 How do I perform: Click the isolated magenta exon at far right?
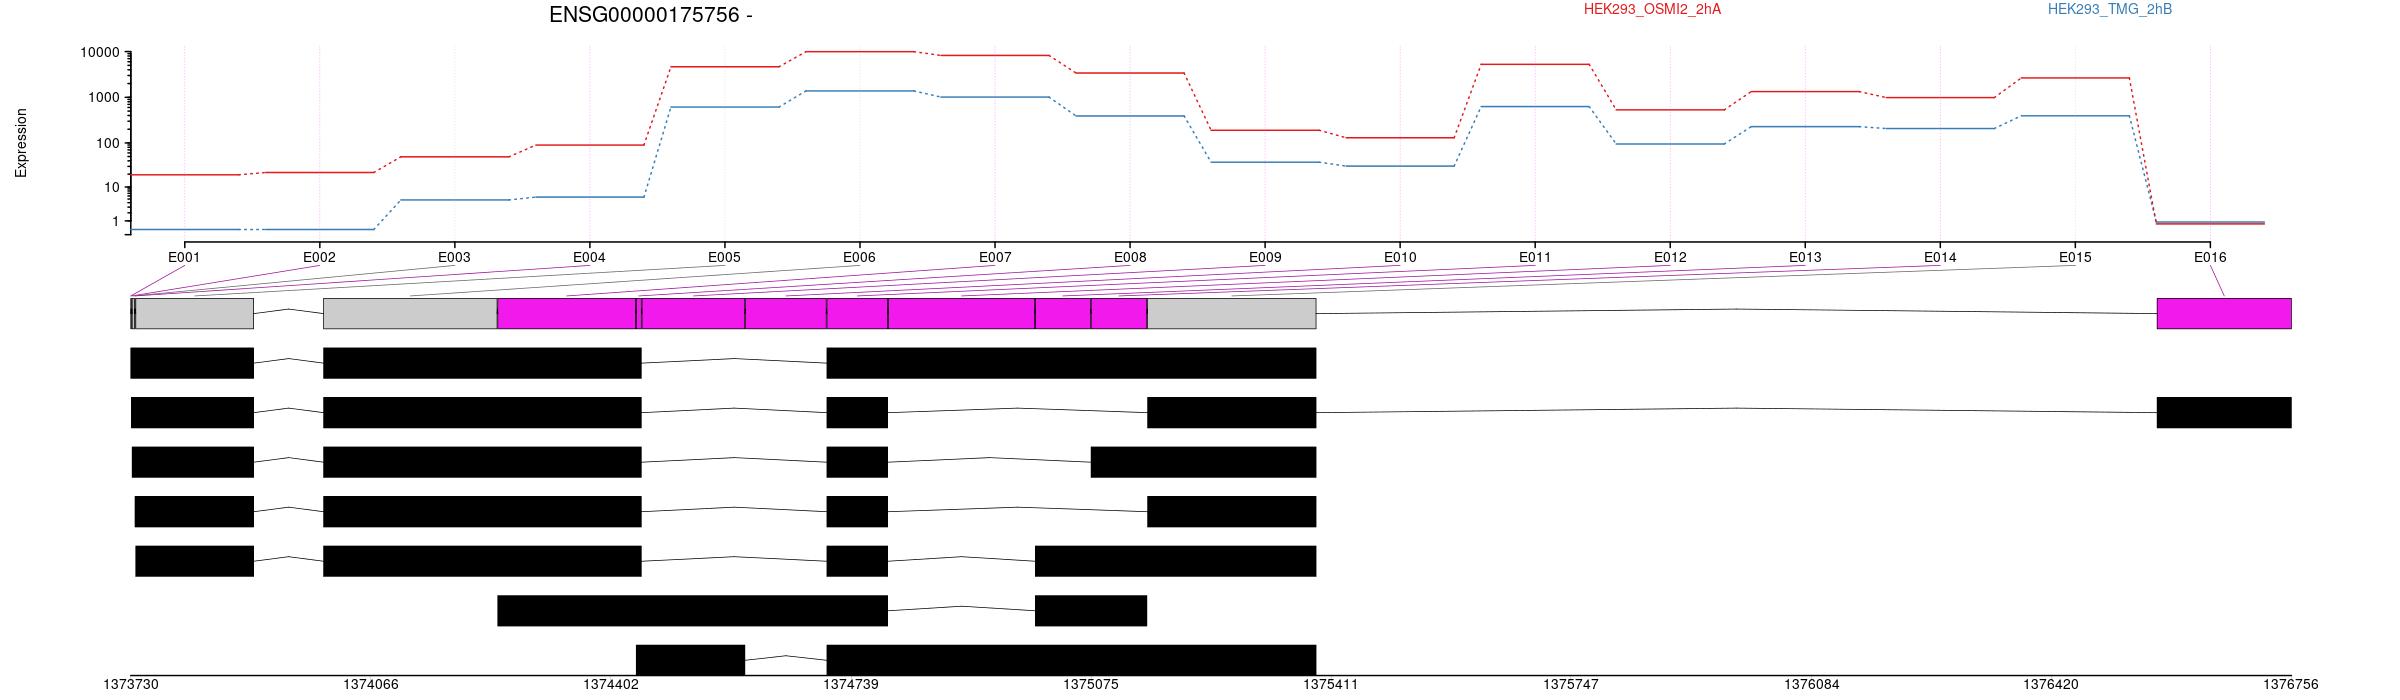(x=2224, y=313)
